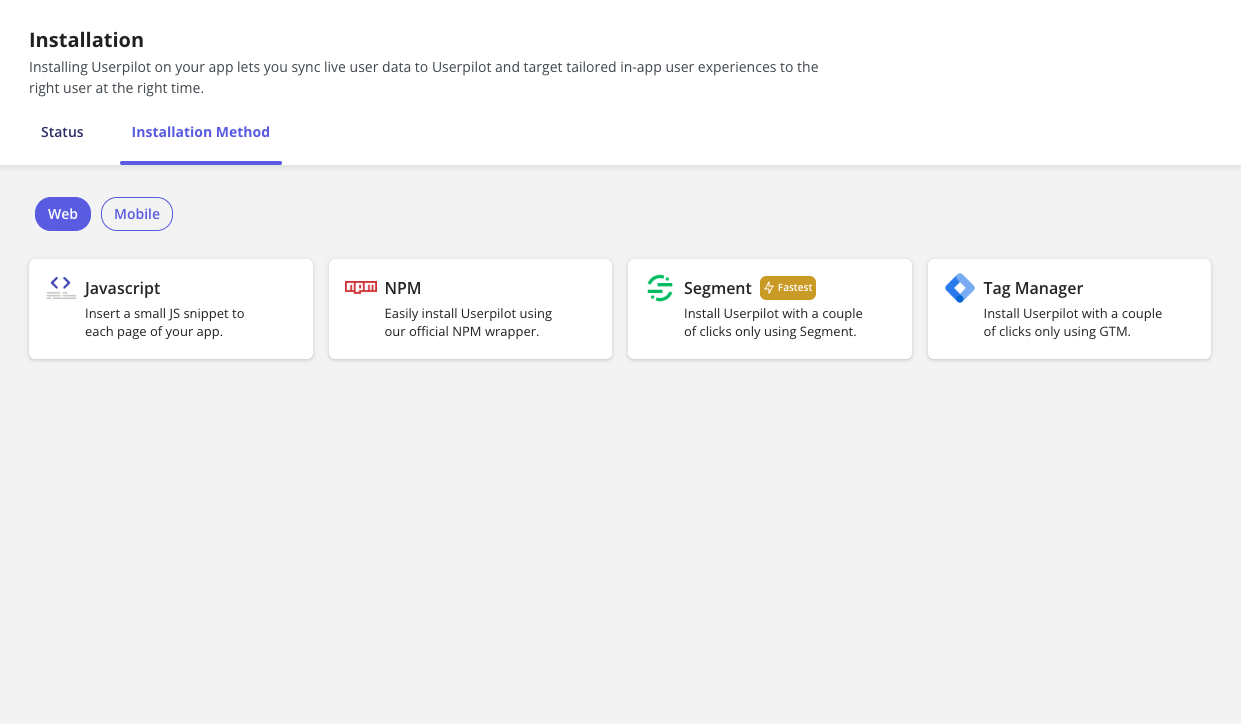Click the Javascript card title
The image size is (1241, 724).
pyautogui.click(x=122, y=288)
